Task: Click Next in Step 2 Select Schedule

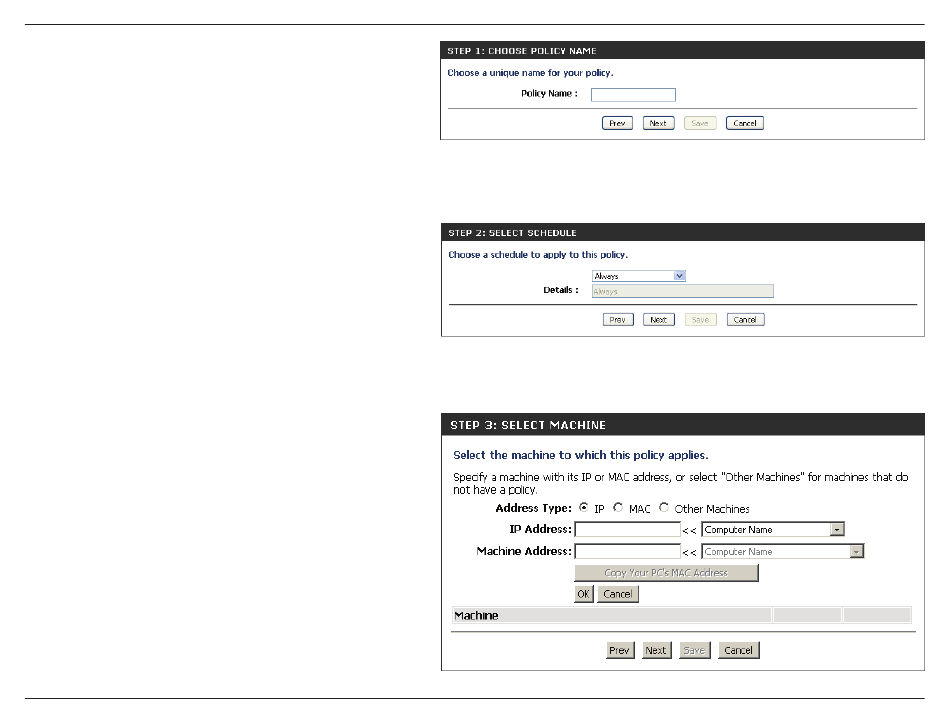Action: (657, 320)
